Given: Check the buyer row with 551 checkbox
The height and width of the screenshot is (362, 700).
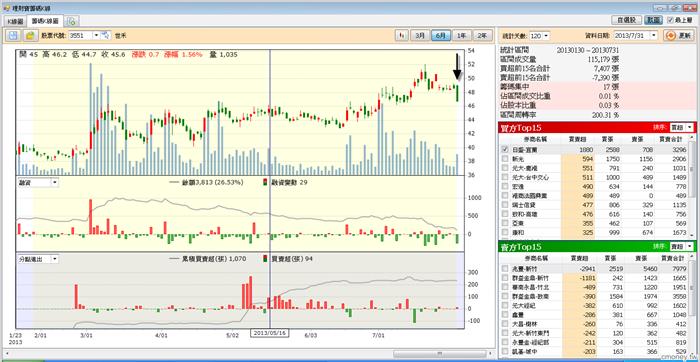Looking at the screenshot, I should click(x=505, y=168).
